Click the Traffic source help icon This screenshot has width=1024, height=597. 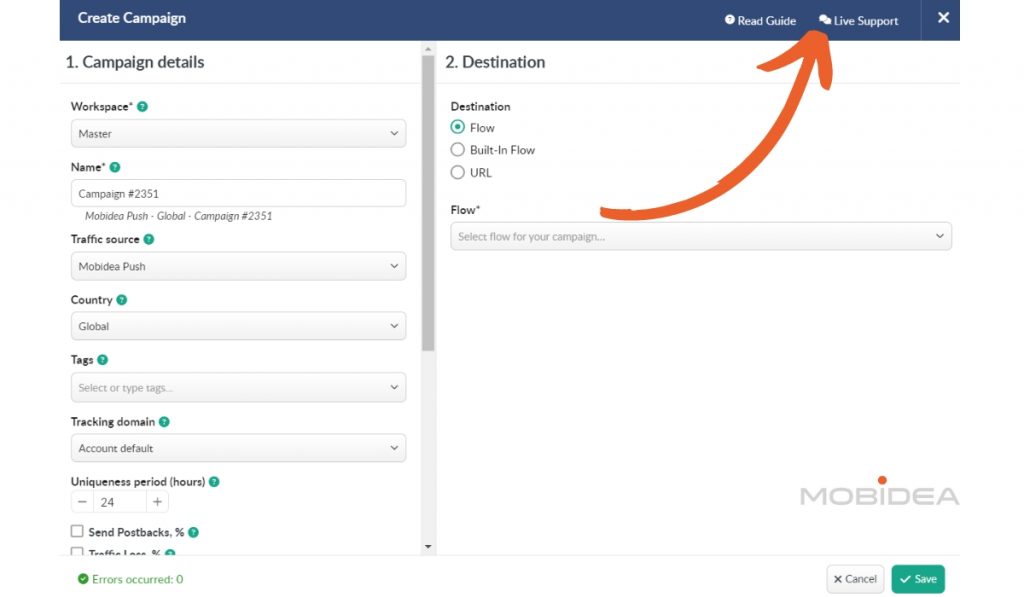tap(149, 239)
